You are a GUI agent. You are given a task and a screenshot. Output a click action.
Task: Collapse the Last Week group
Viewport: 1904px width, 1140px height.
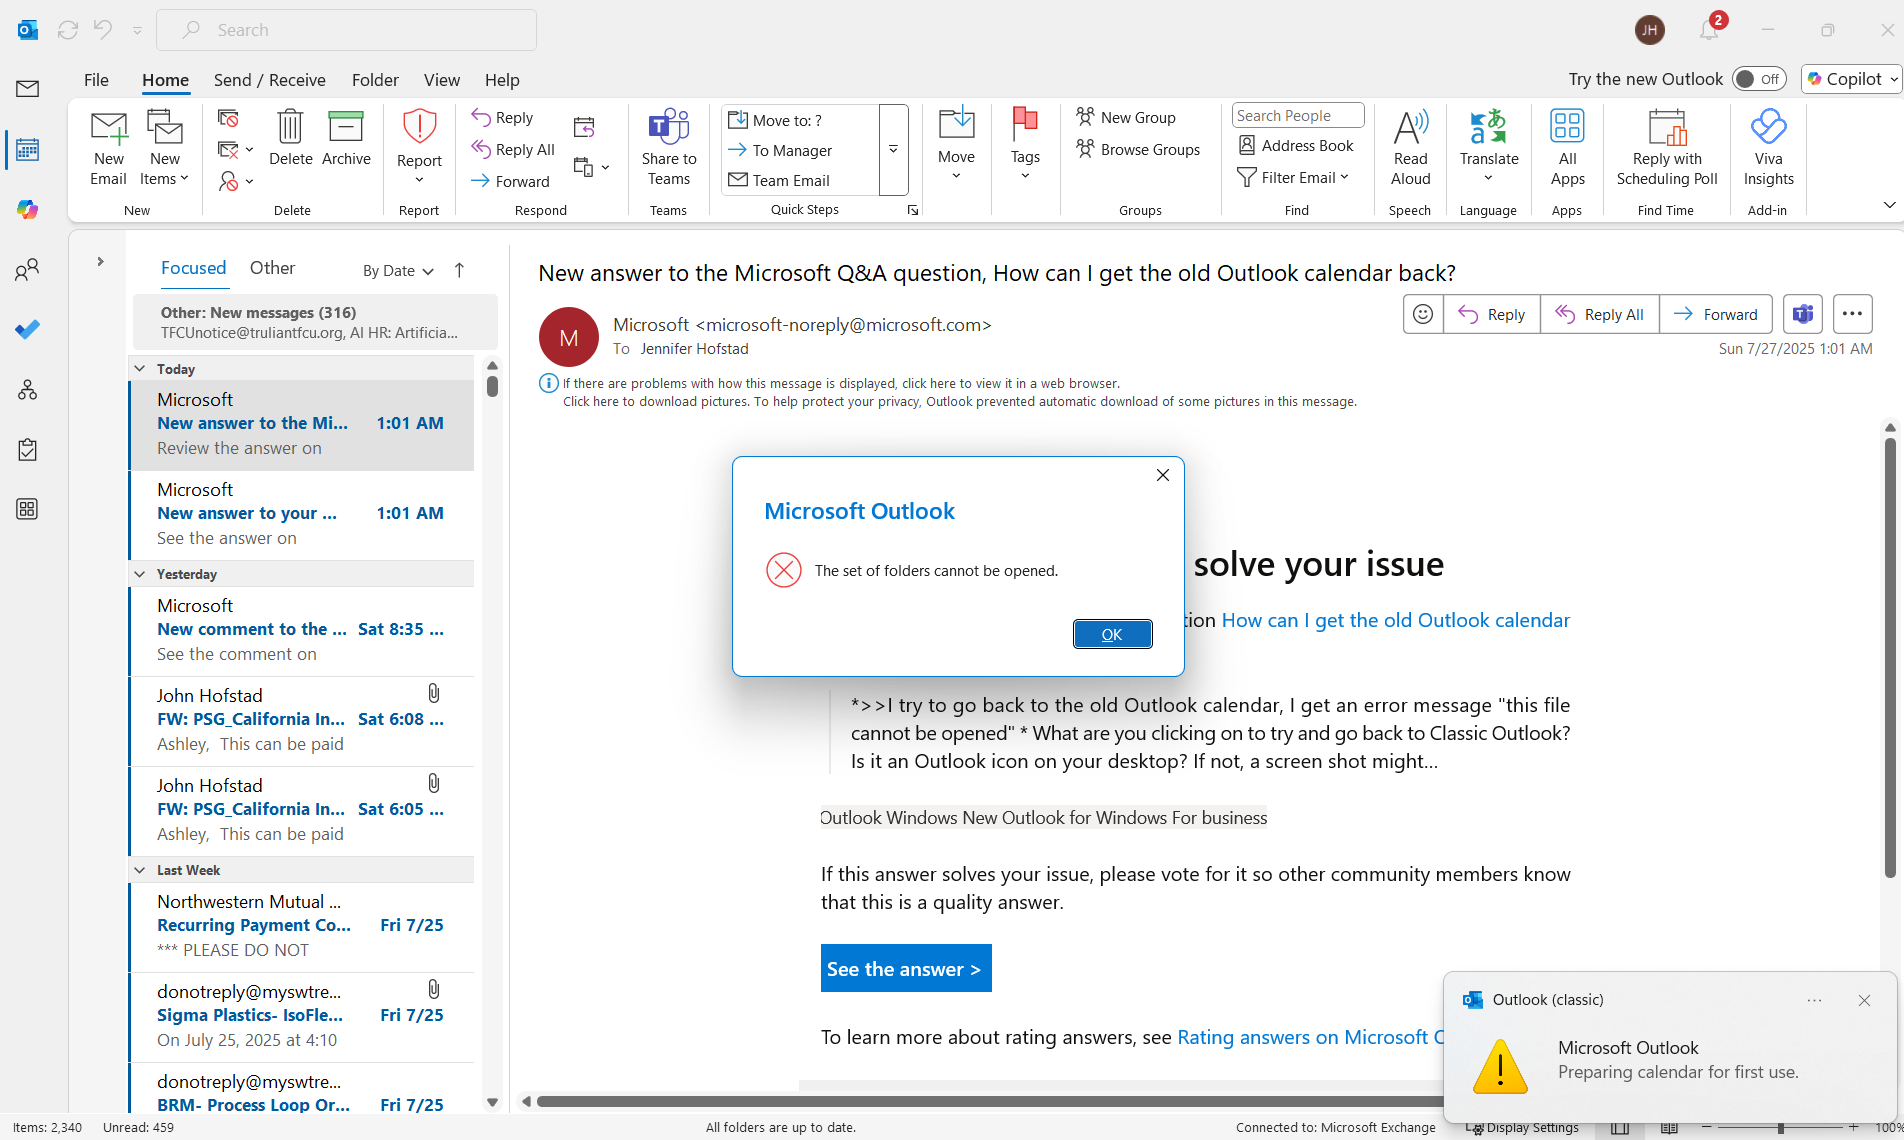point(140,869)
